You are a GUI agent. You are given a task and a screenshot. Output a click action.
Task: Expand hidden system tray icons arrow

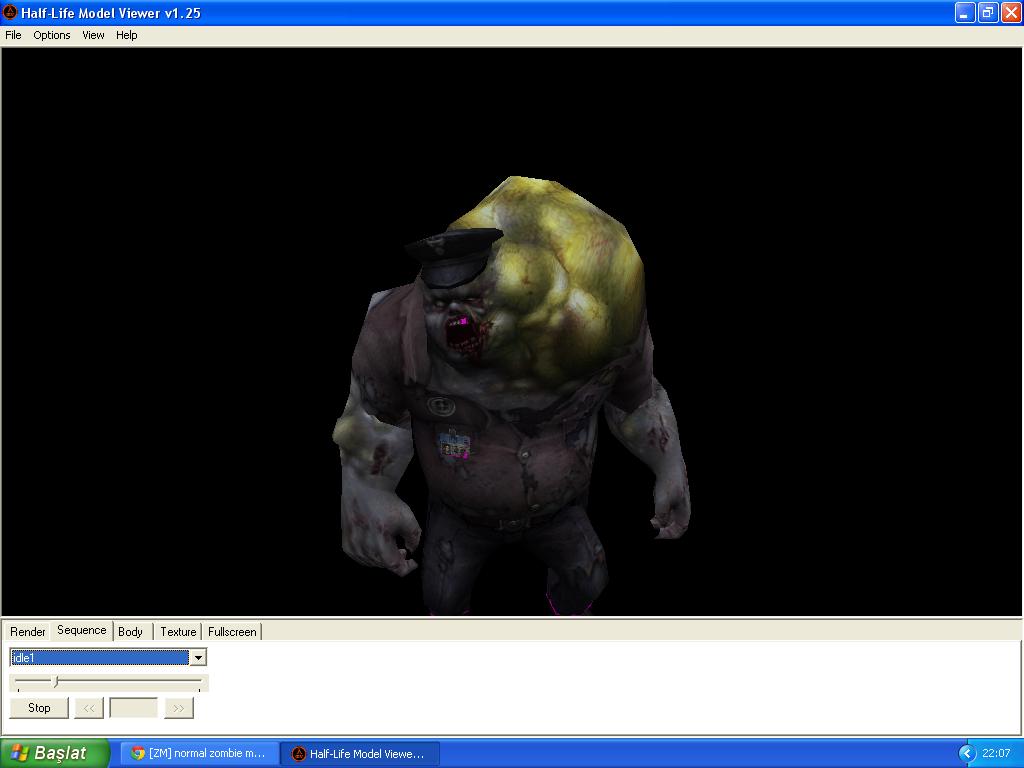click(966, 753)
